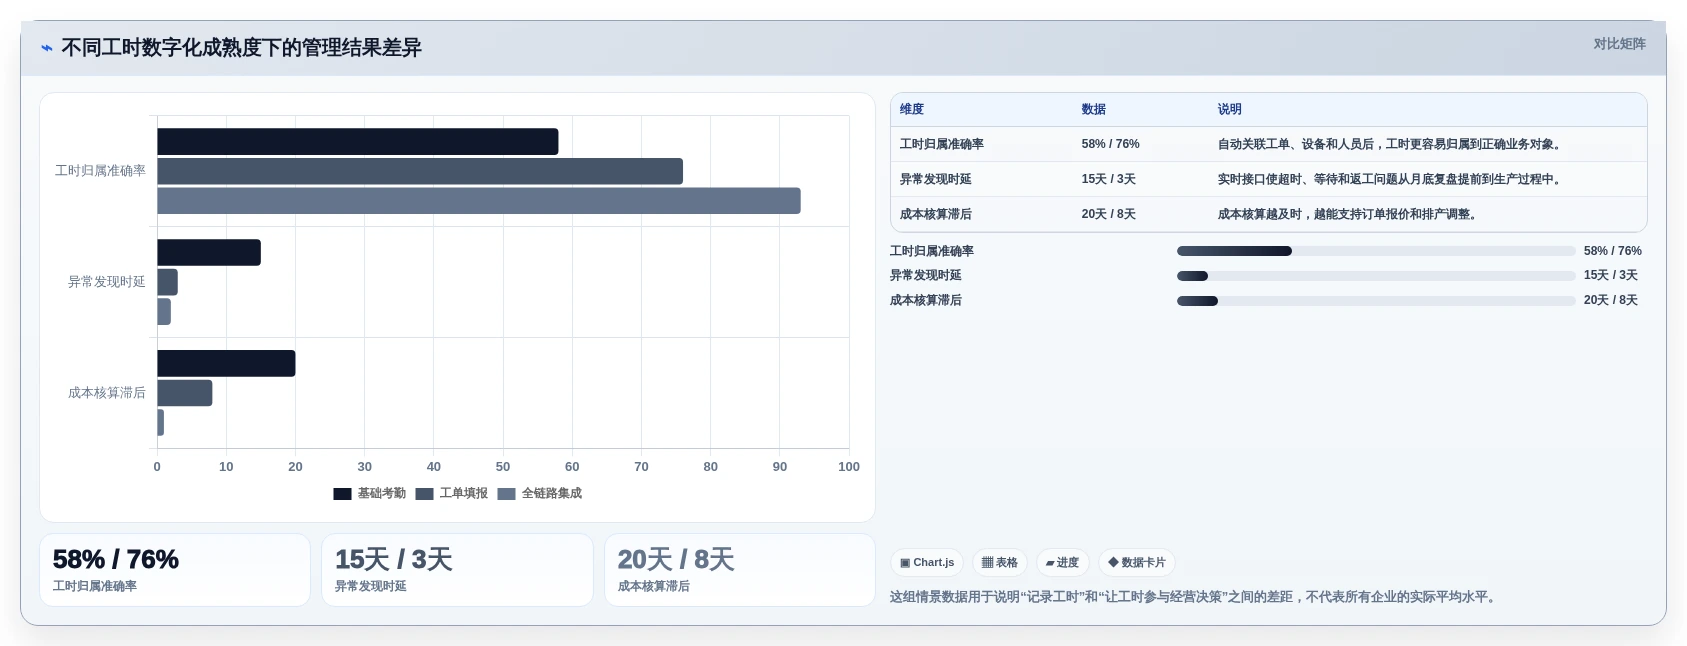Click the 异常发现时延 y-axis label
1687x646 pixels.
(x=107, y=282)
